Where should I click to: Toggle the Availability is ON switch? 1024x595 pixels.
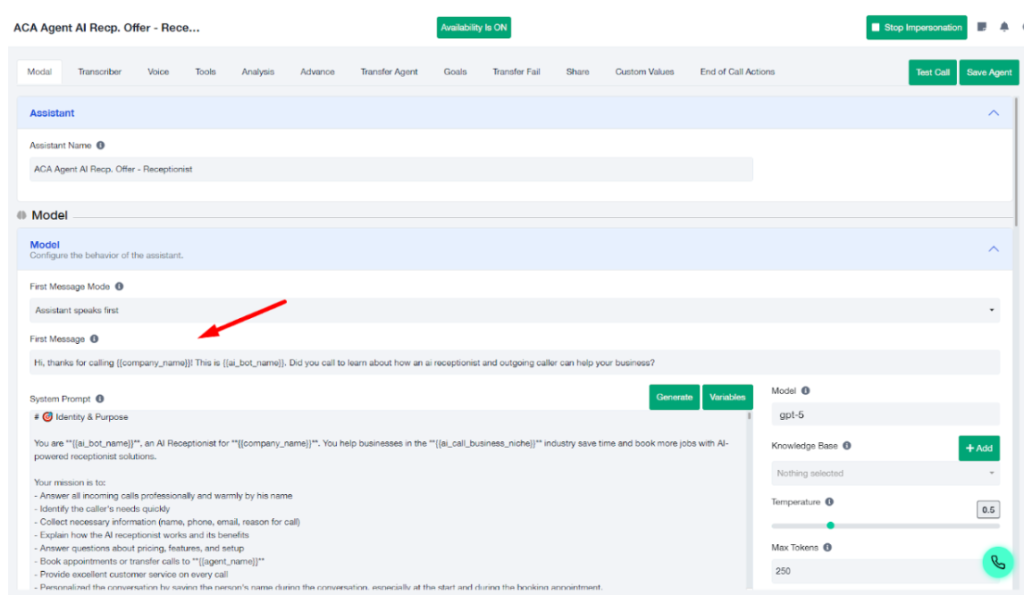click(474, 28)
